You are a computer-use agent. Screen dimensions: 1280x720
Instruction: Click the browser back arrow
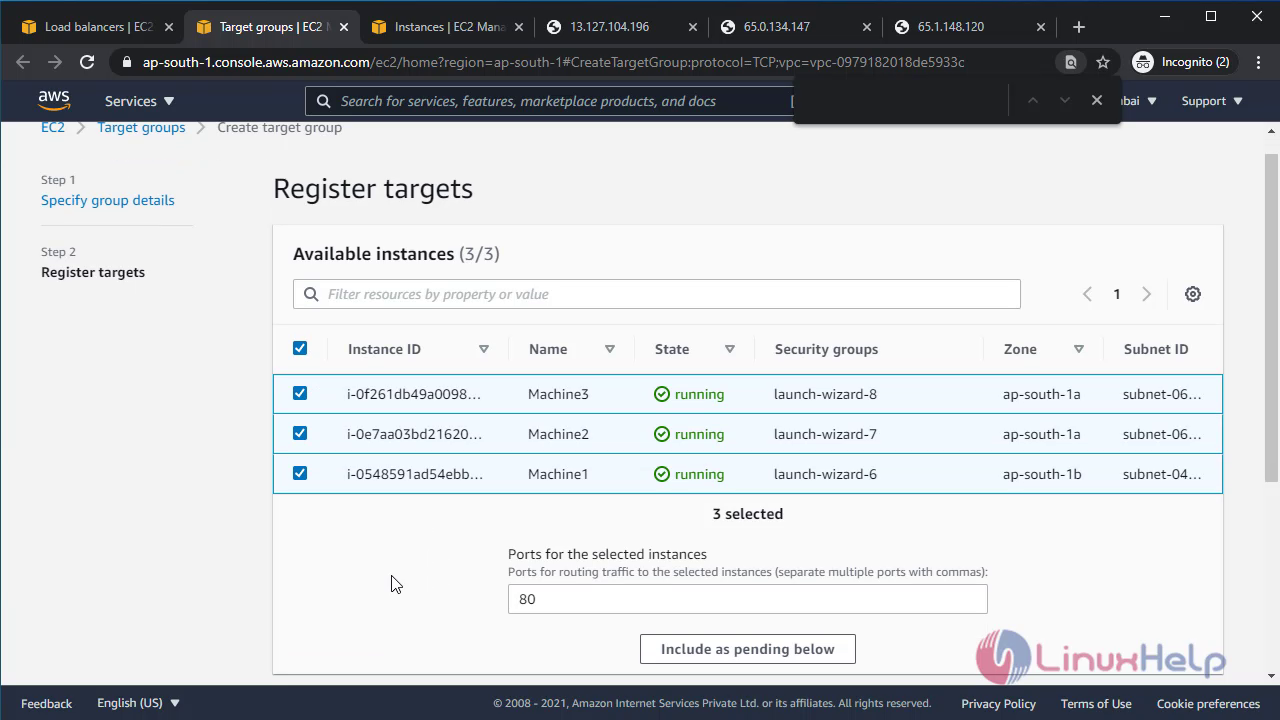[23, 62]
